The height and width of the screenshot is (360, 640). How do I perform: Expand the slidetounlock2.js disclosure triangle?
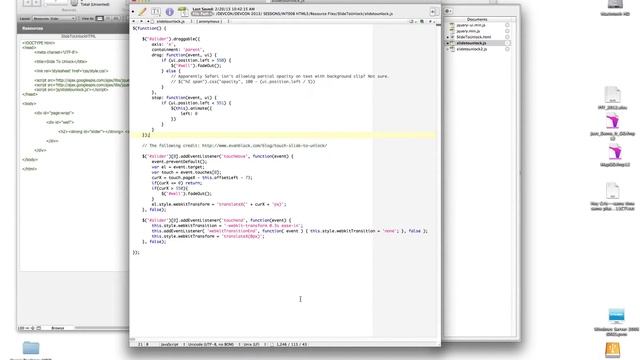[447, 49]
